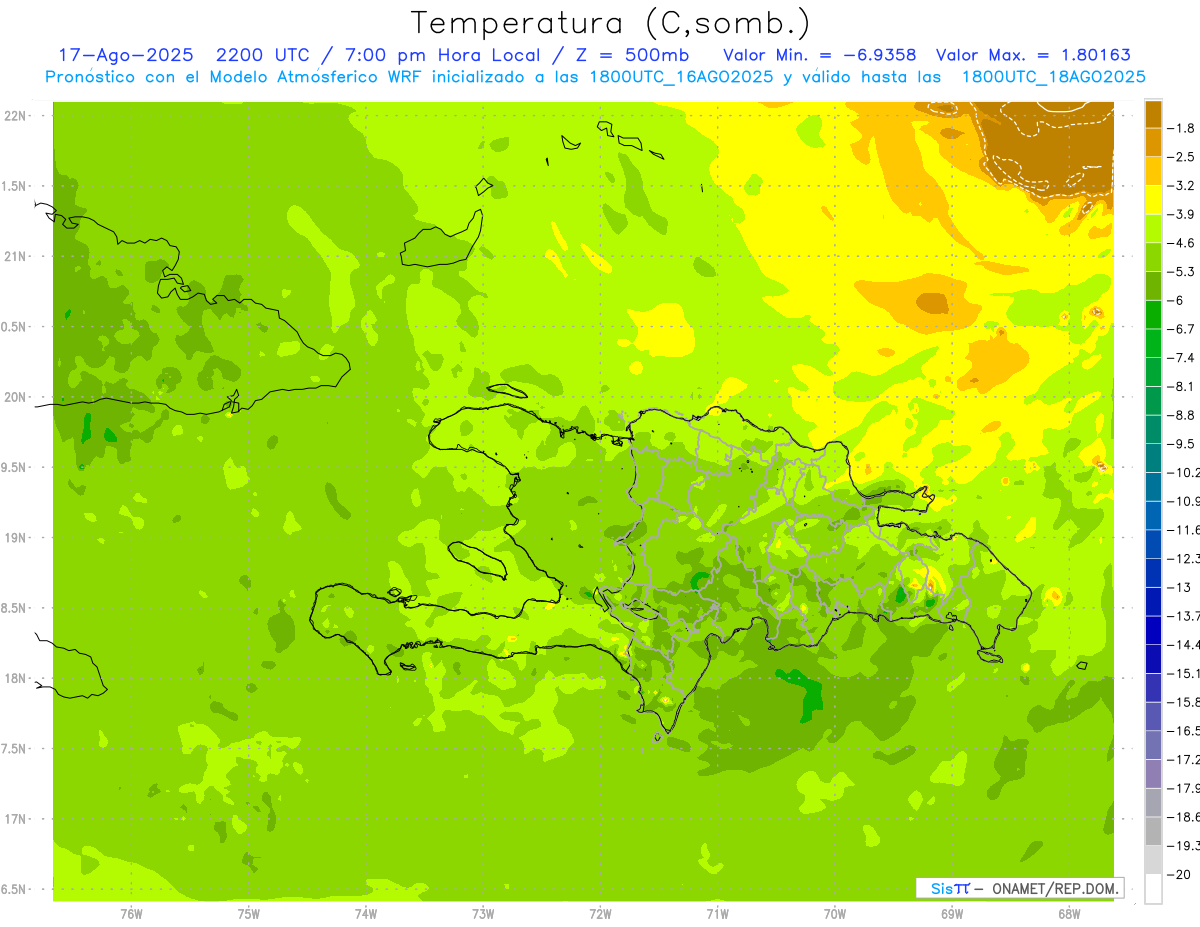Pick the yellow swatch between -3.2 and -3.9
This screenshot has height=927, width=1200.
click(x=1153, y=200)
